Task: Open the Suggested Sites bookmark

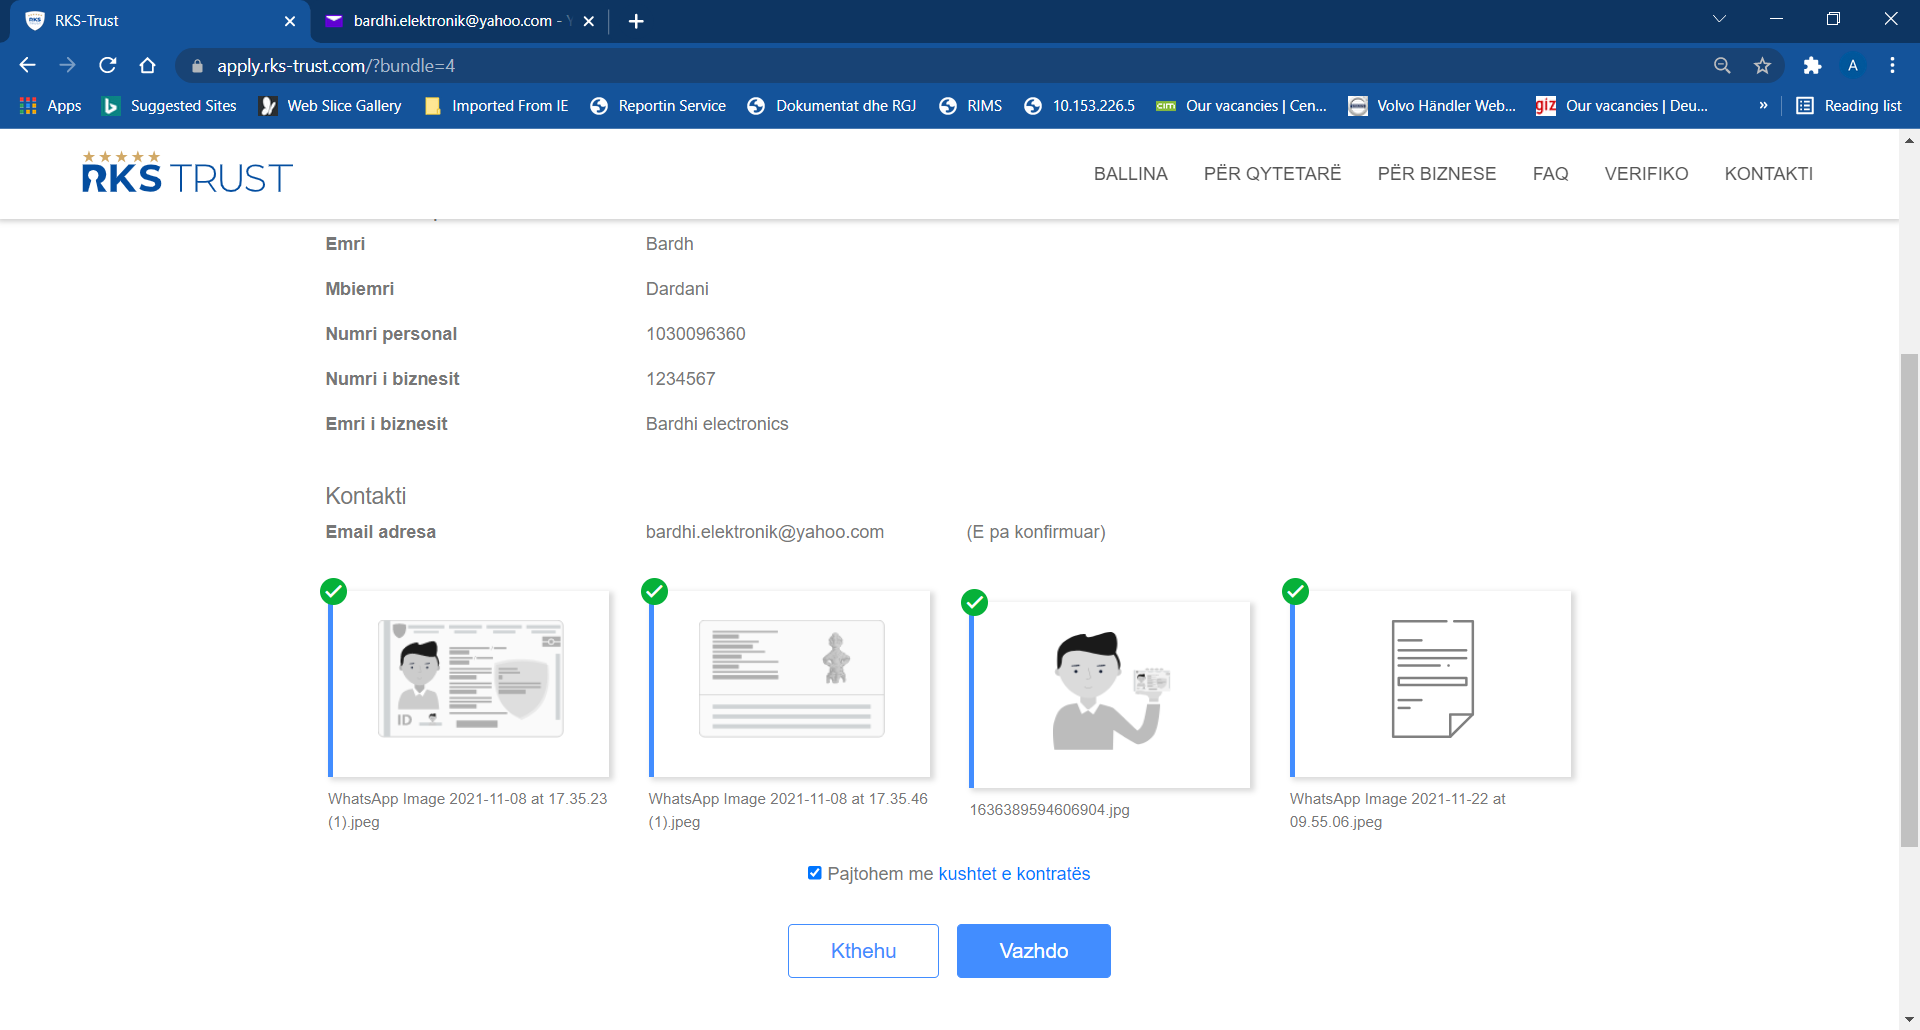Action: [170, 105]
